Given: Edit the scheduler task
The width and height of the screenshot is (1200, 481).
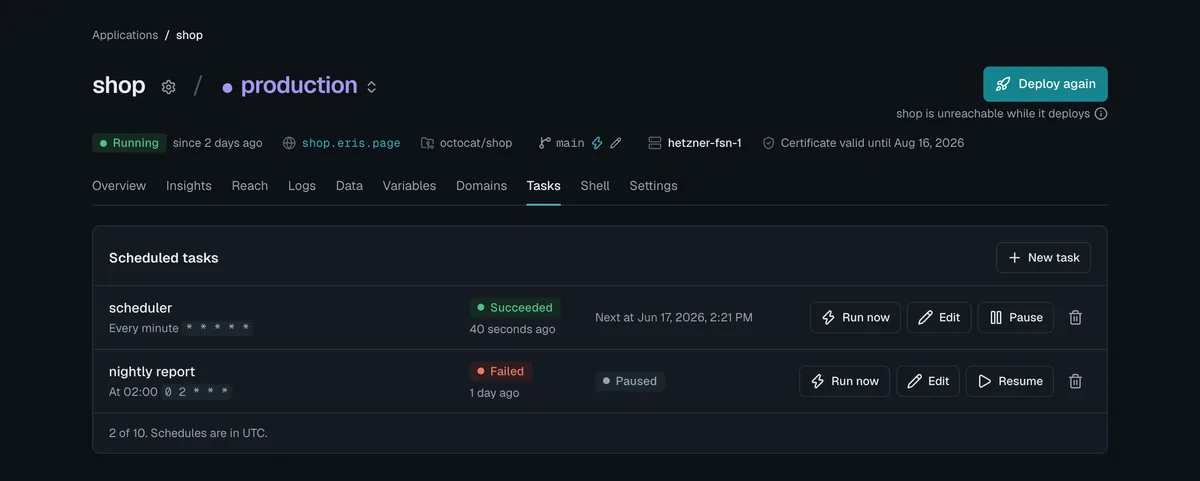Looking at the screenshot, I should 939,317.
